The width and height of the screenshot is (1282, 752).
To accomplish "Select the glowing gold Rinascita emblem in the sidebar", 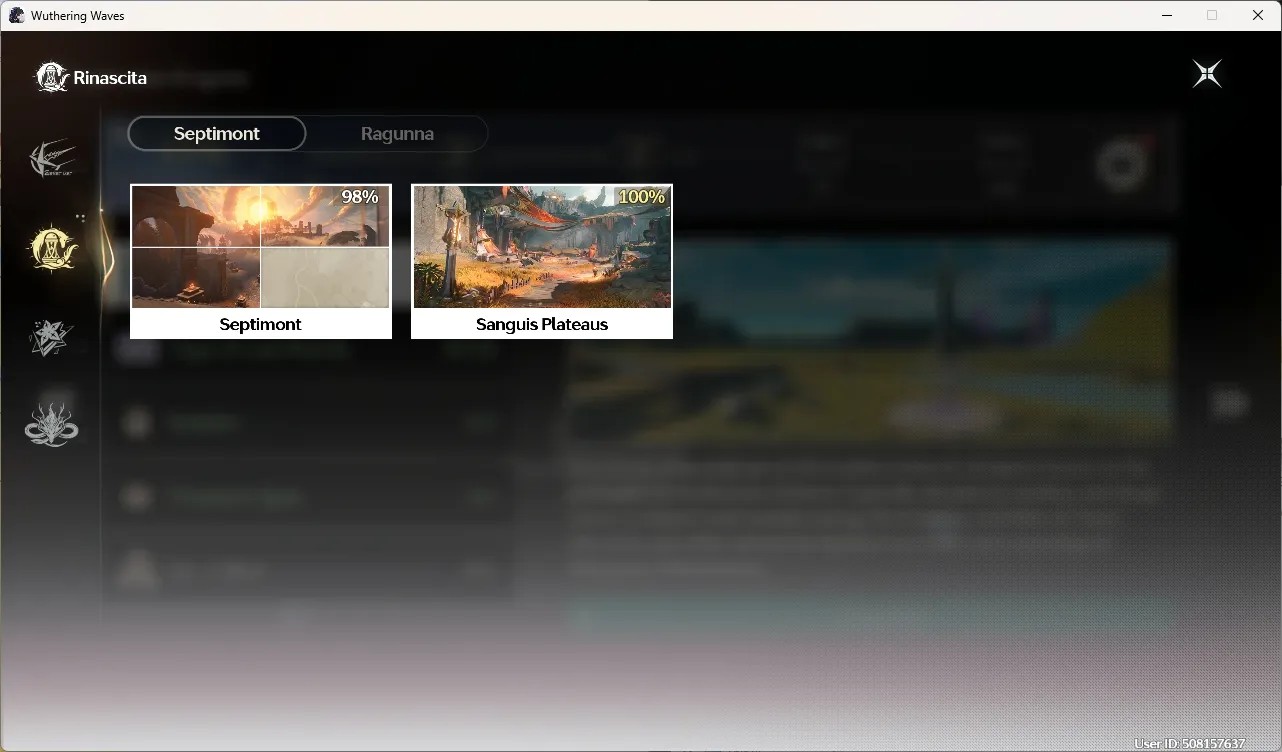I will coord(52,248).
